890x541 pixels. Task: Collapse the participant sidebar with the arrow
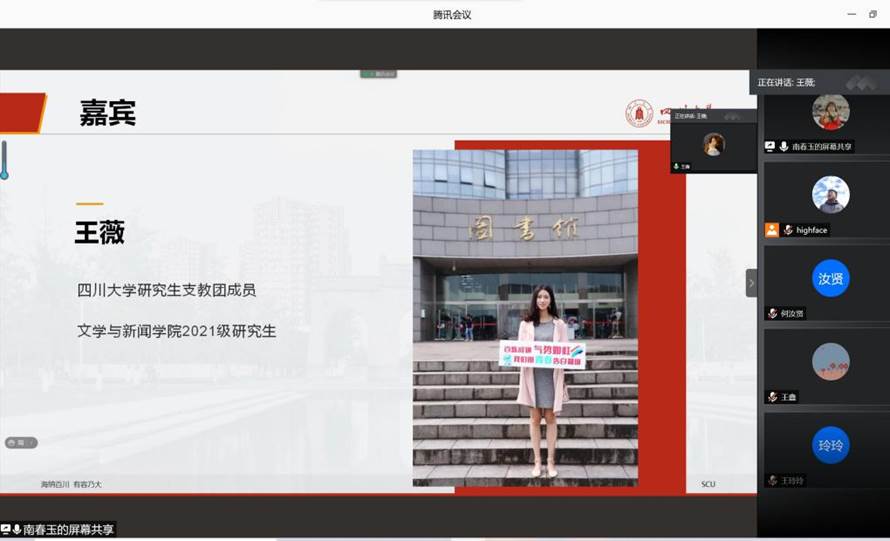(751, 283)
